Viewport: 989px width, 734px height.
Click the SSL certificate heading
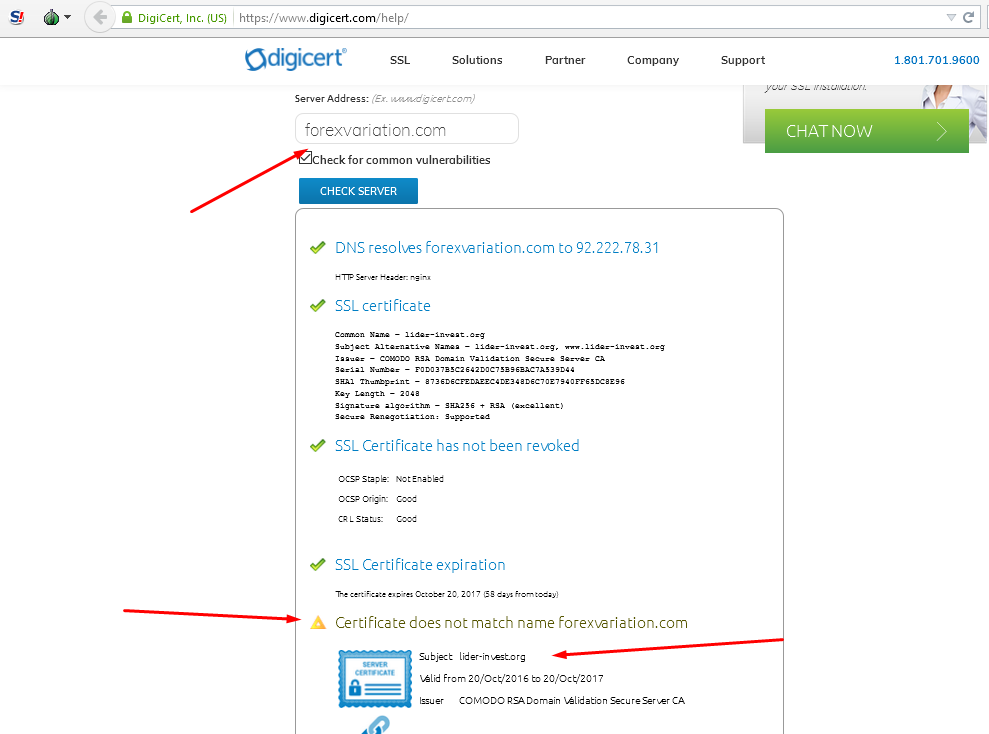(383, 306)
